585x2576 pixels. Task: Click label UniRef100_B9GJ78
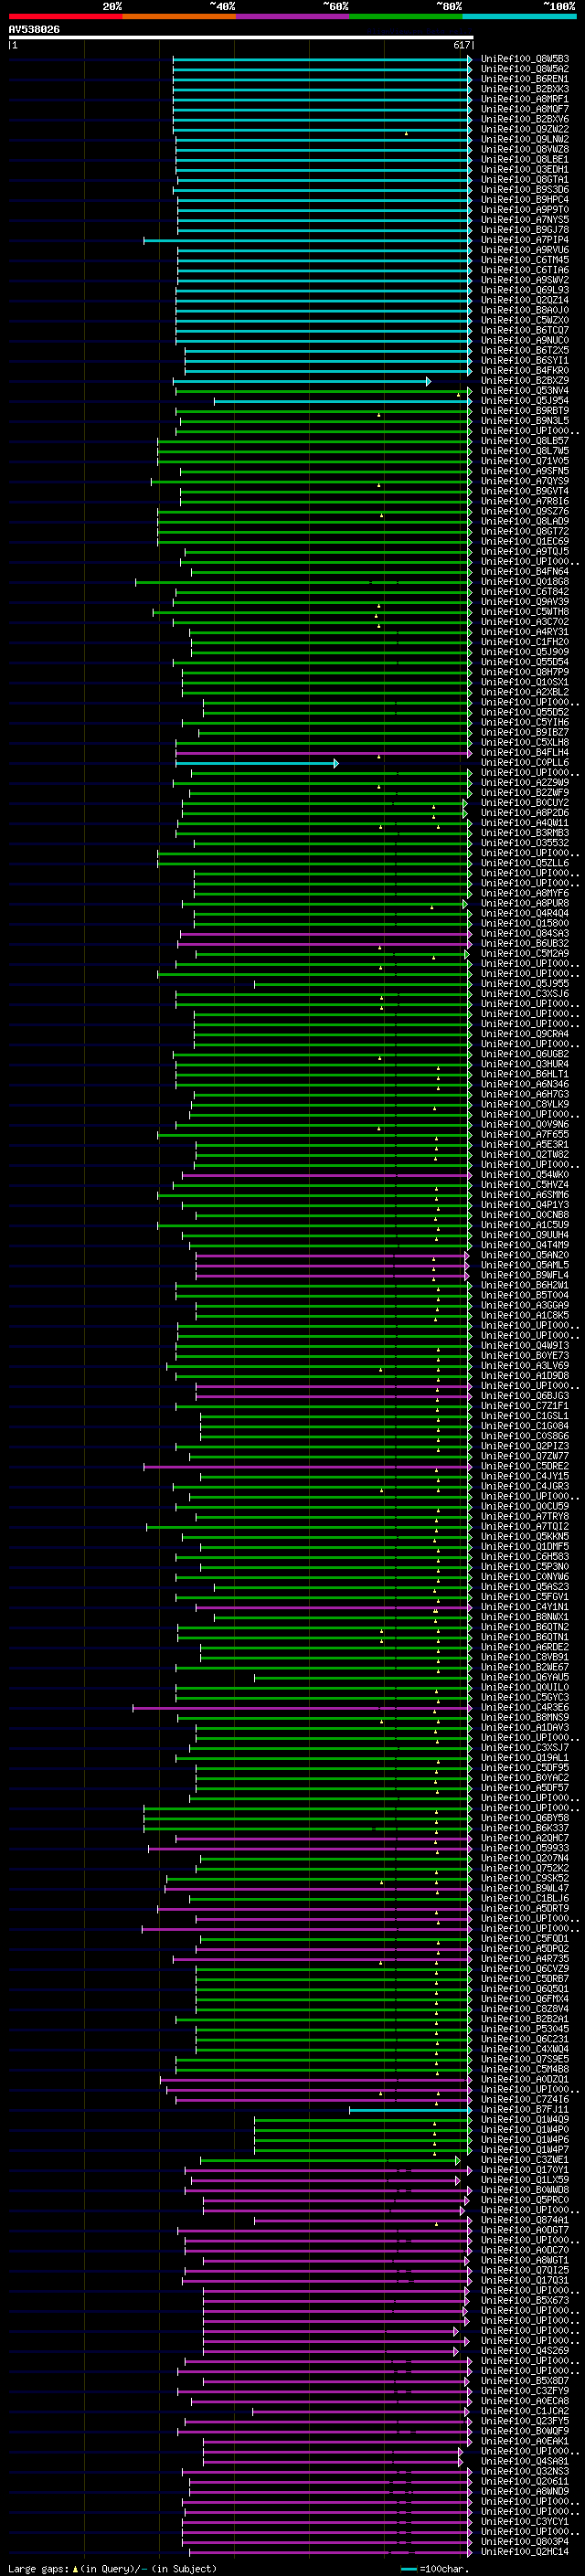click(x=525, y=230)
